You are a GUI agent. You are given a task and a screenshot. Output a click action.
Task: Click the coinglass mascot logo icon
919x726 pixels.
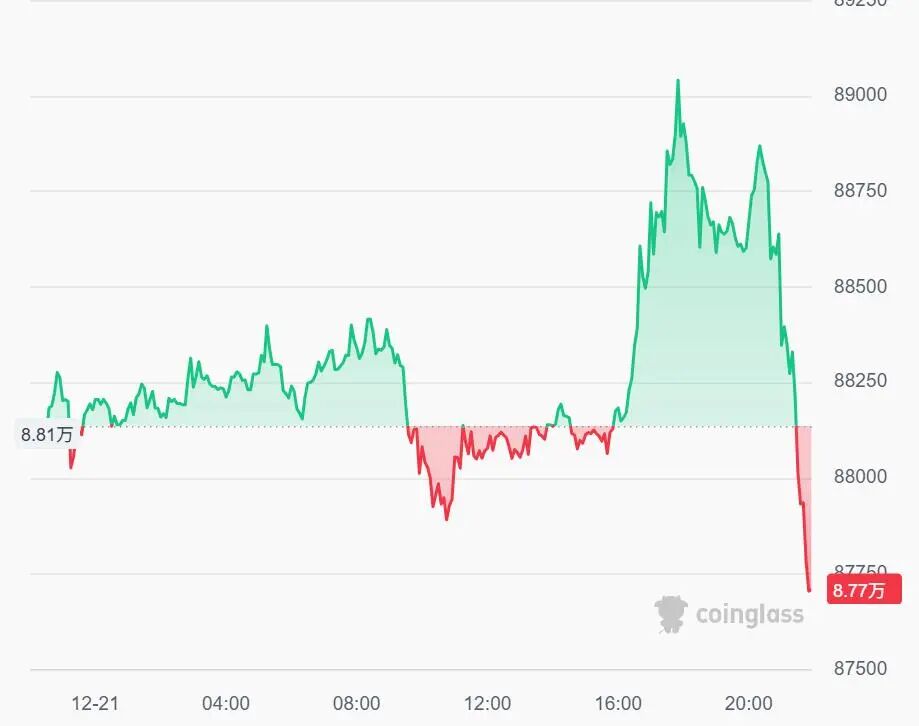tap(671, 614)
